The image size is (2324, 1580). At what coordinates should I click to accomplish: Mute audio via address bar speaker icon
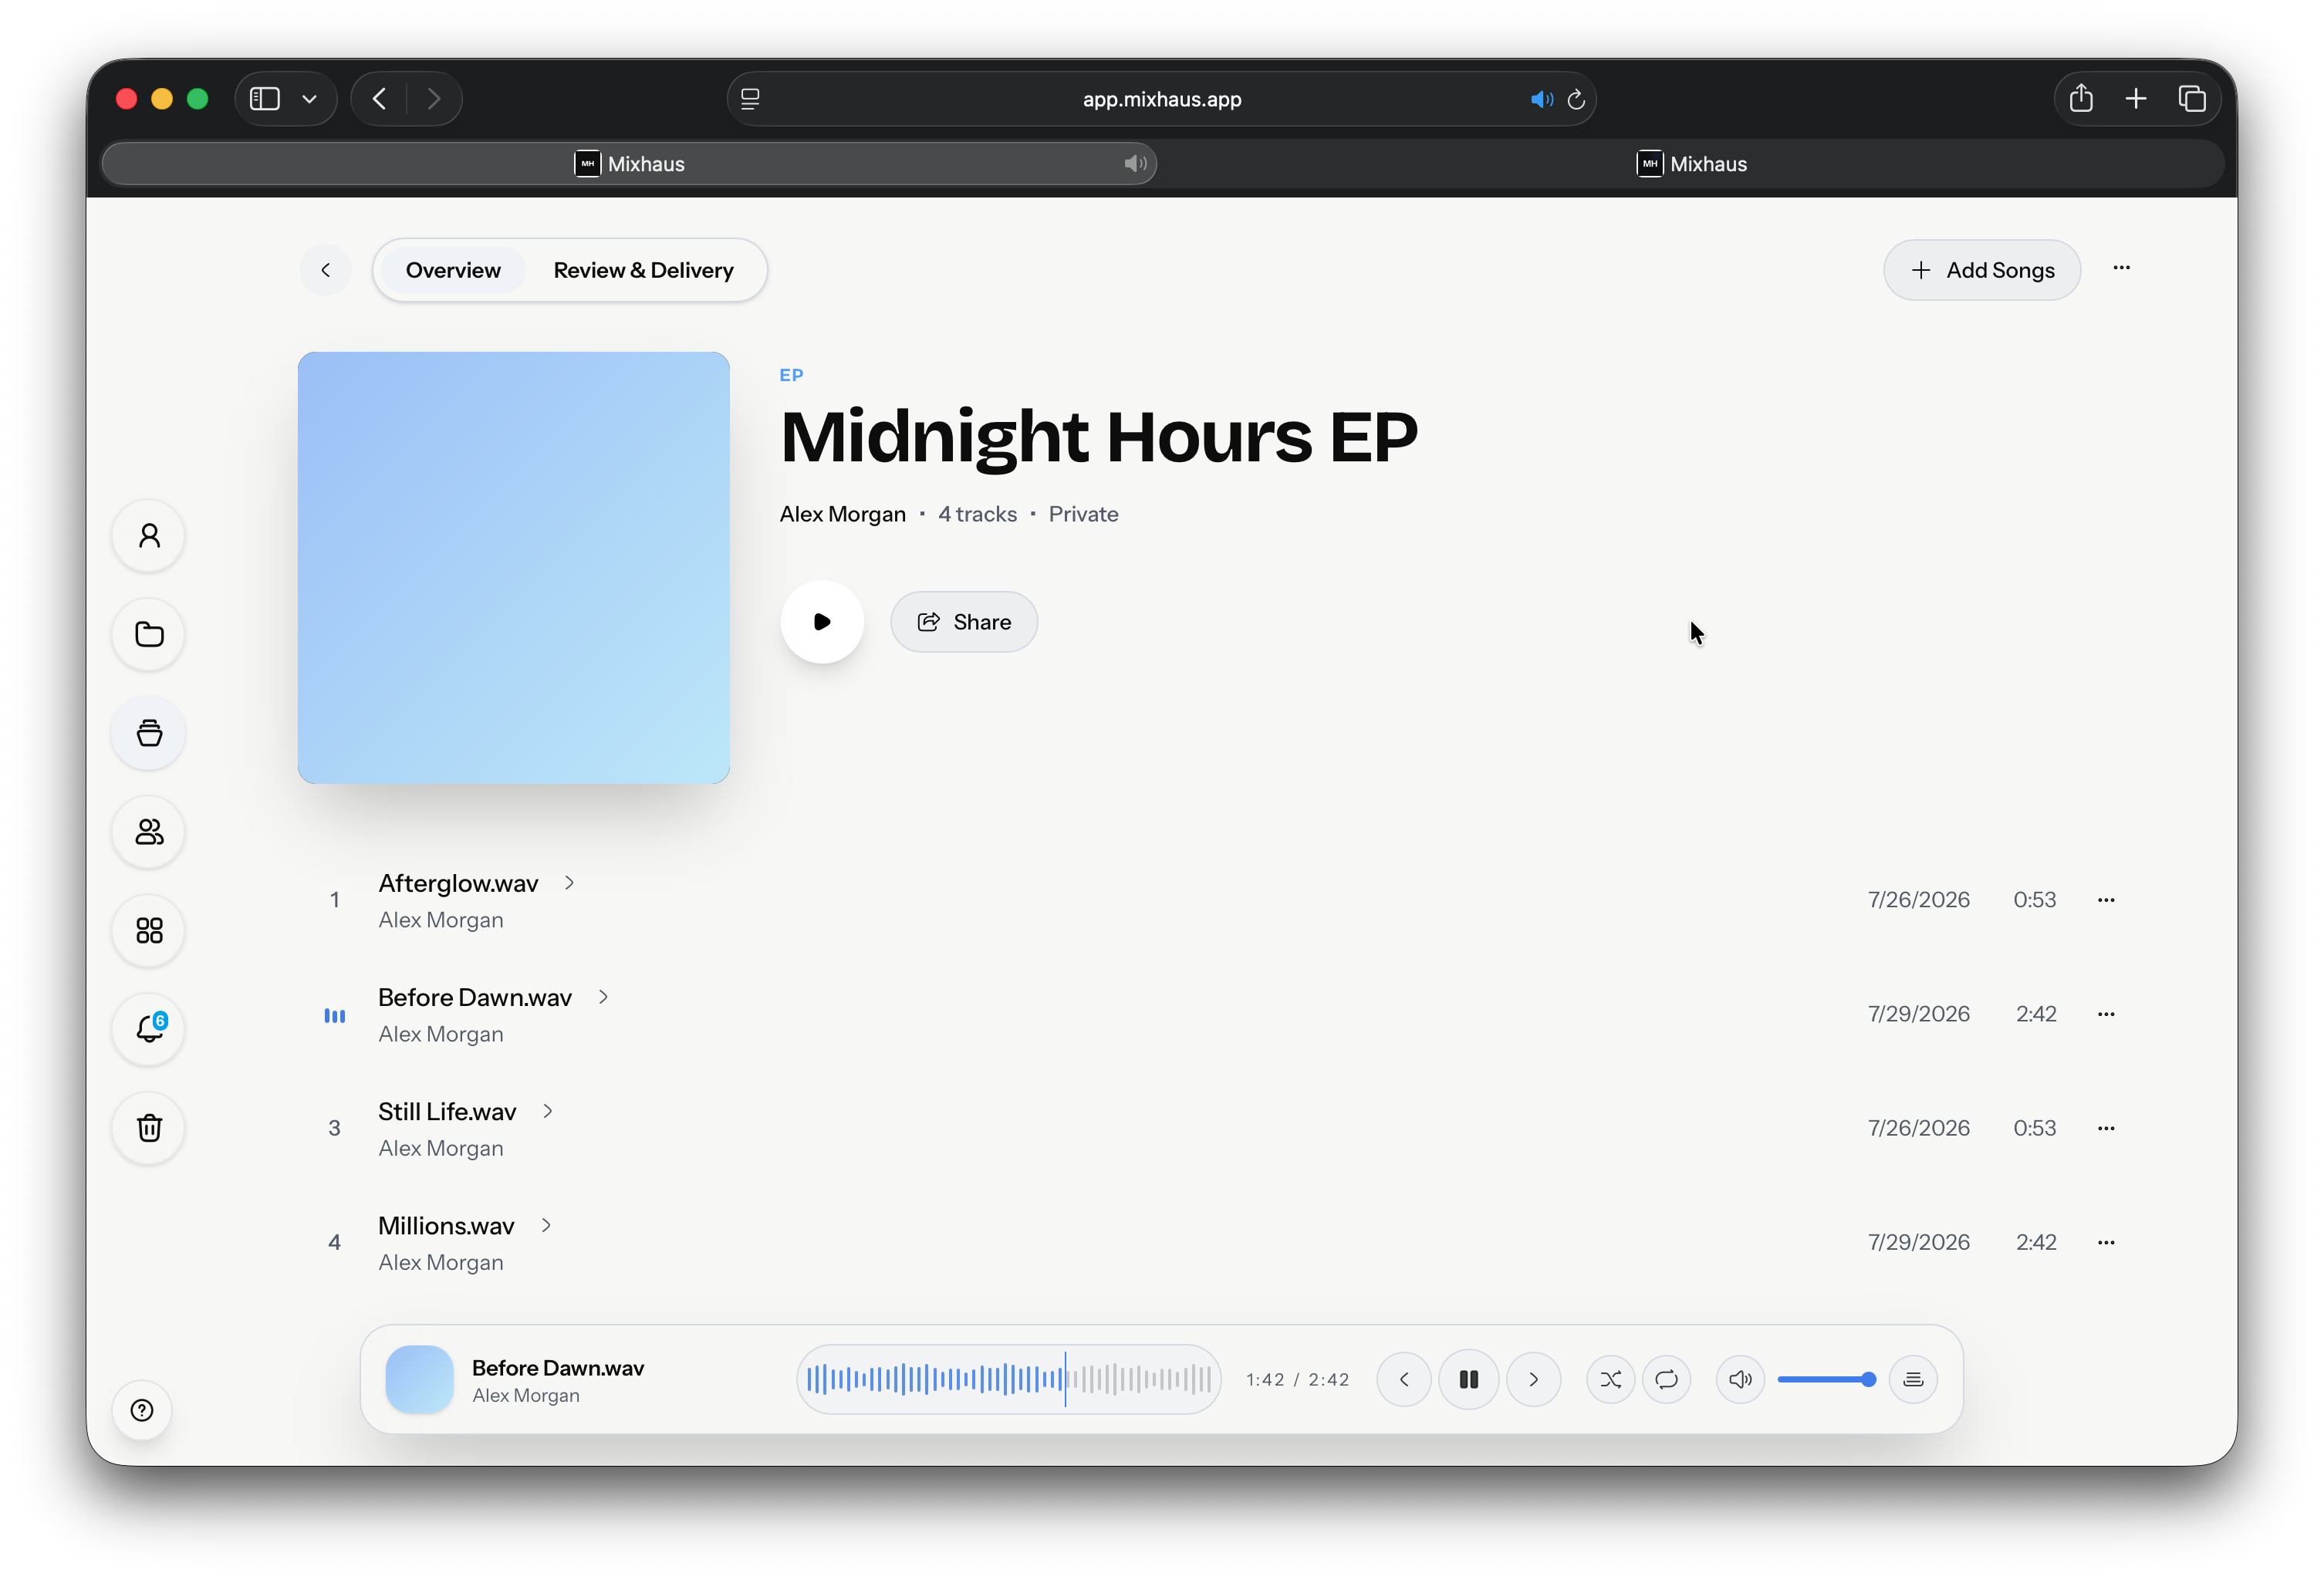1541,99
